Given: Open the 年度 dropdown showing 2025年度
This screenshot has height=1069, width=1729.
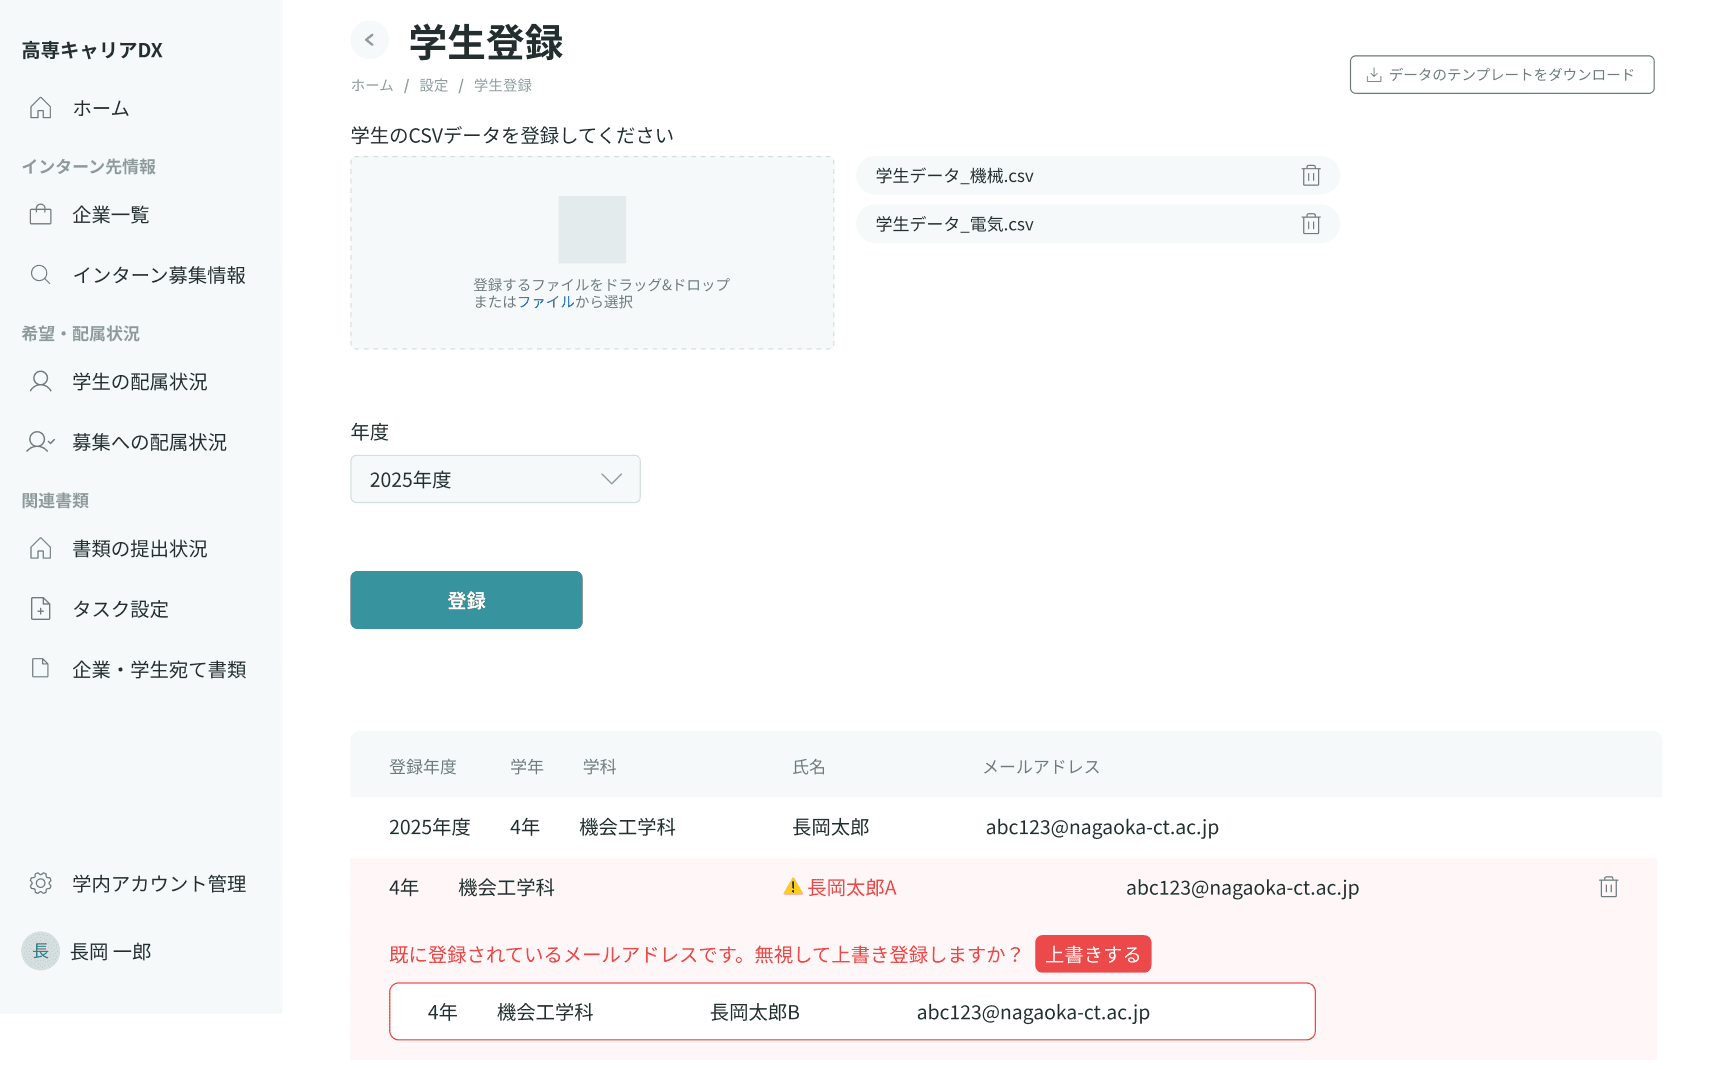Looking at the screenshot, I should 495,479.
